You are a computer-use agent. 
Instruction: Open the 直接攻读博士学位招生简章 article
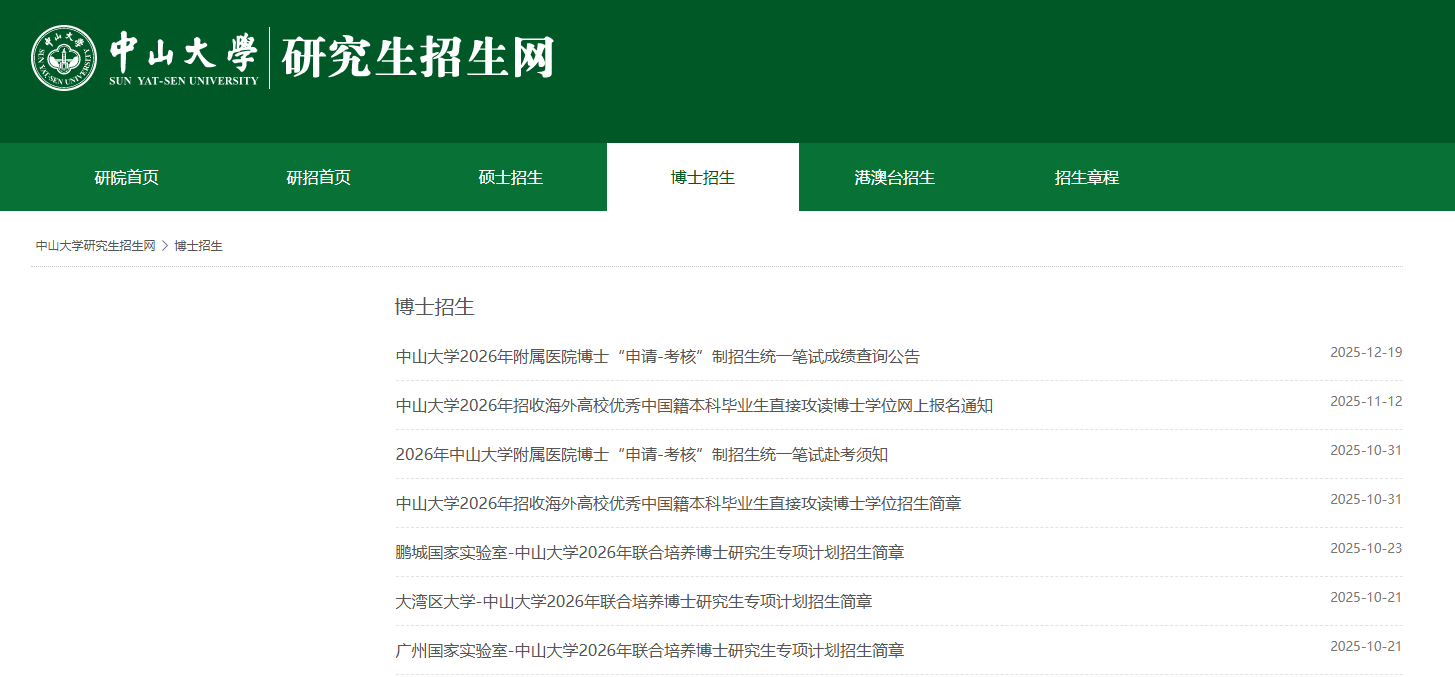[x=678, y=504]
